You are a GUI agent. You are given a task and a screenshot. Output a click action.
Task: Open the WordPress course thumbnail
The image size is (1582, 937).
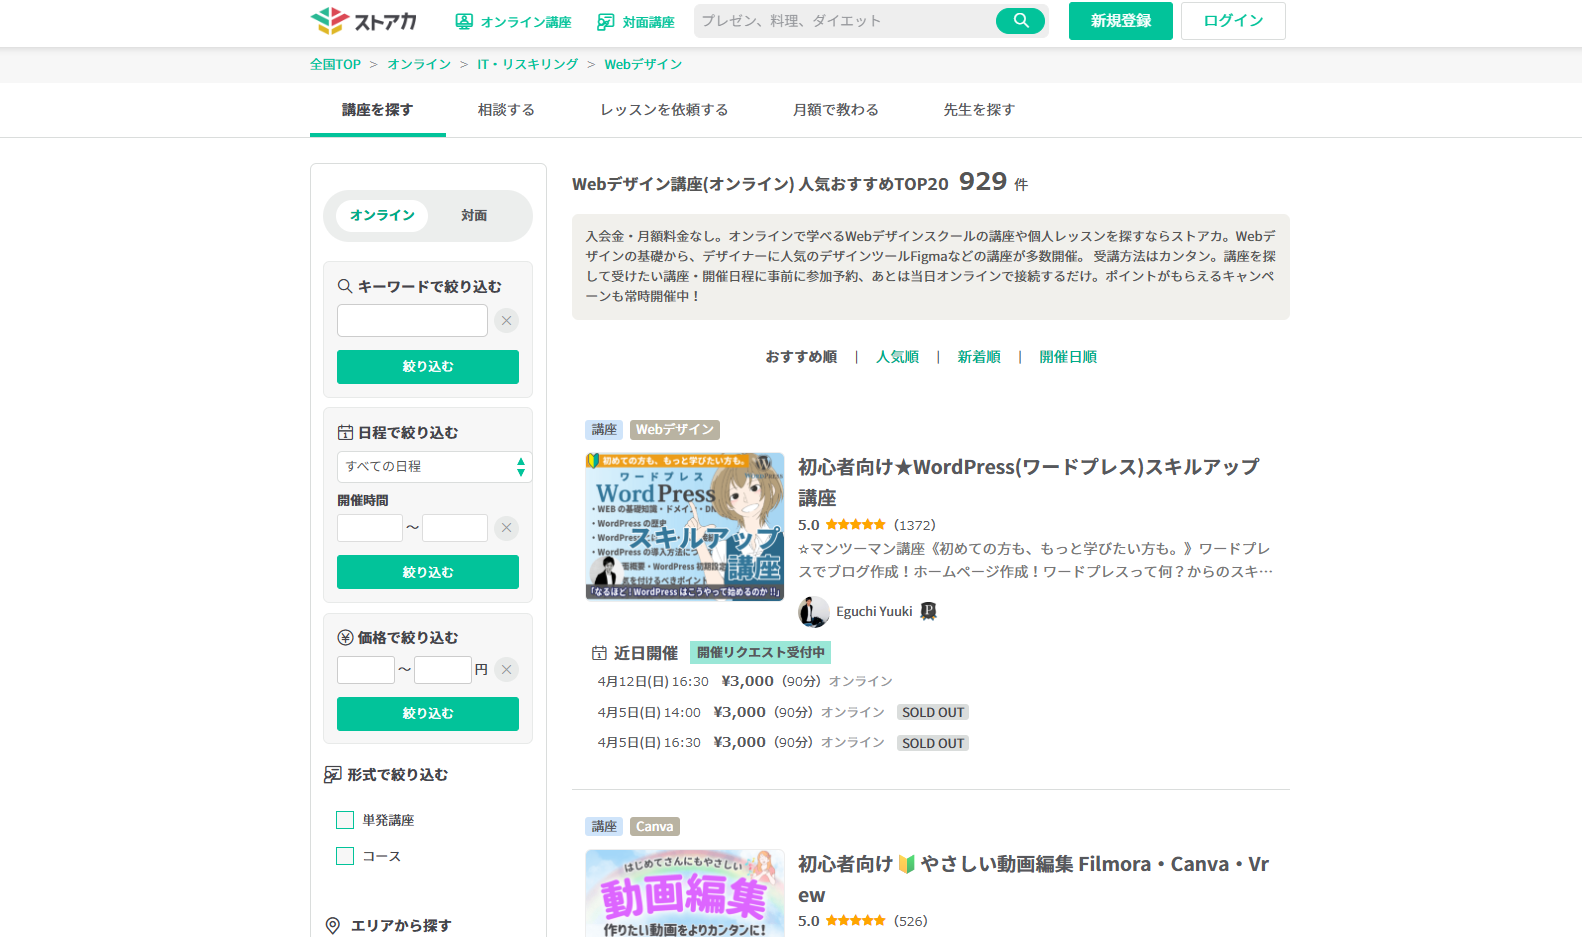point(685,527)
